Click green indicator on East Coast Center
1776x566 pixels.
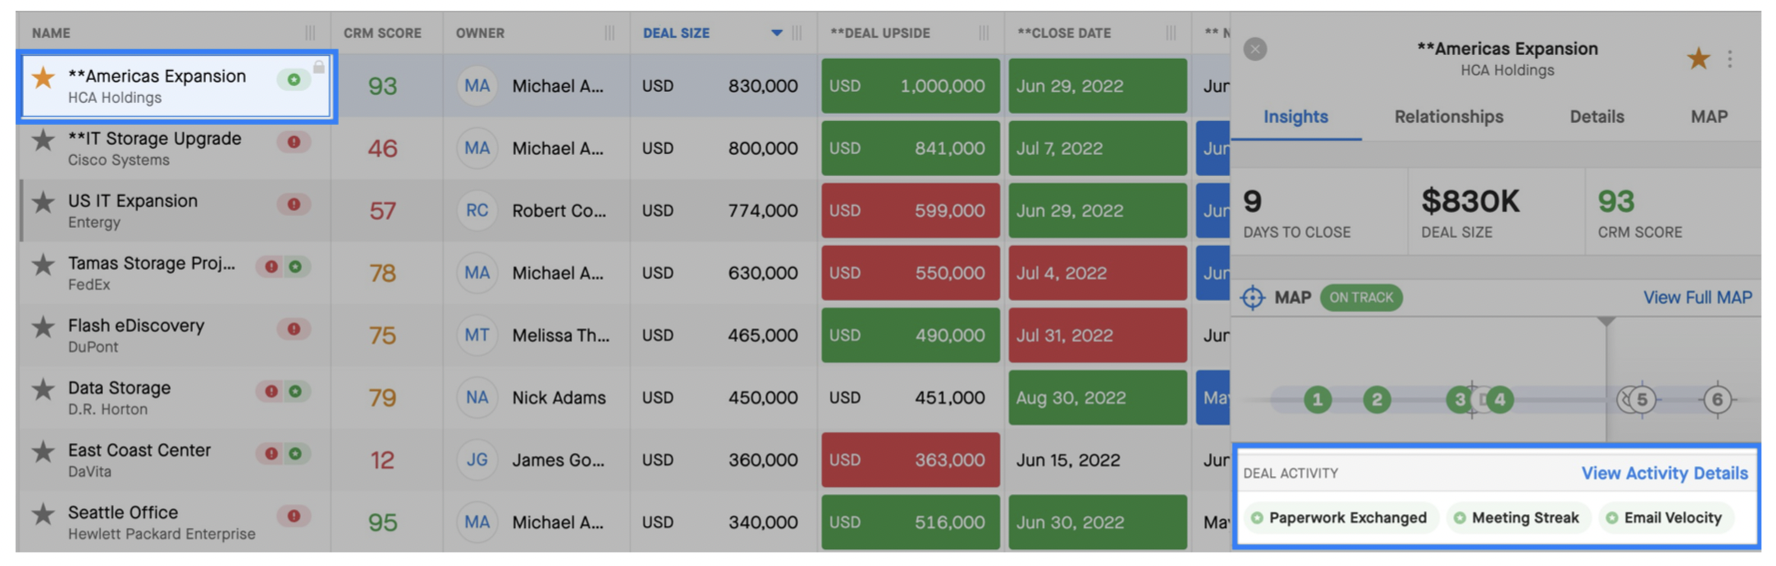point(295,454)
